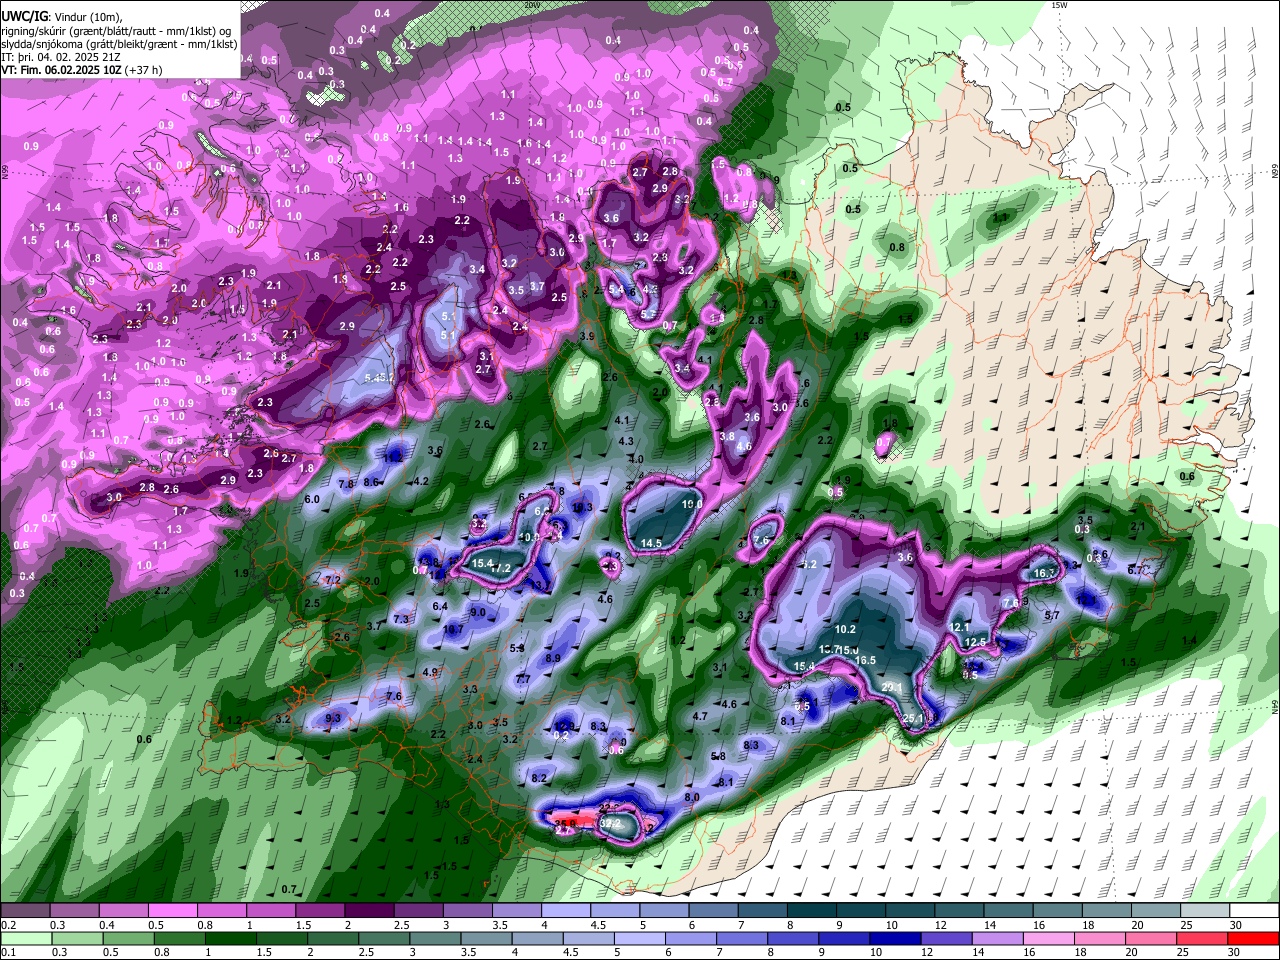Screen dimensions: 1280x960
Task: Click the dark teal swatch starting at 8 in the upper legend row
Action: click(x=813, y=912)
